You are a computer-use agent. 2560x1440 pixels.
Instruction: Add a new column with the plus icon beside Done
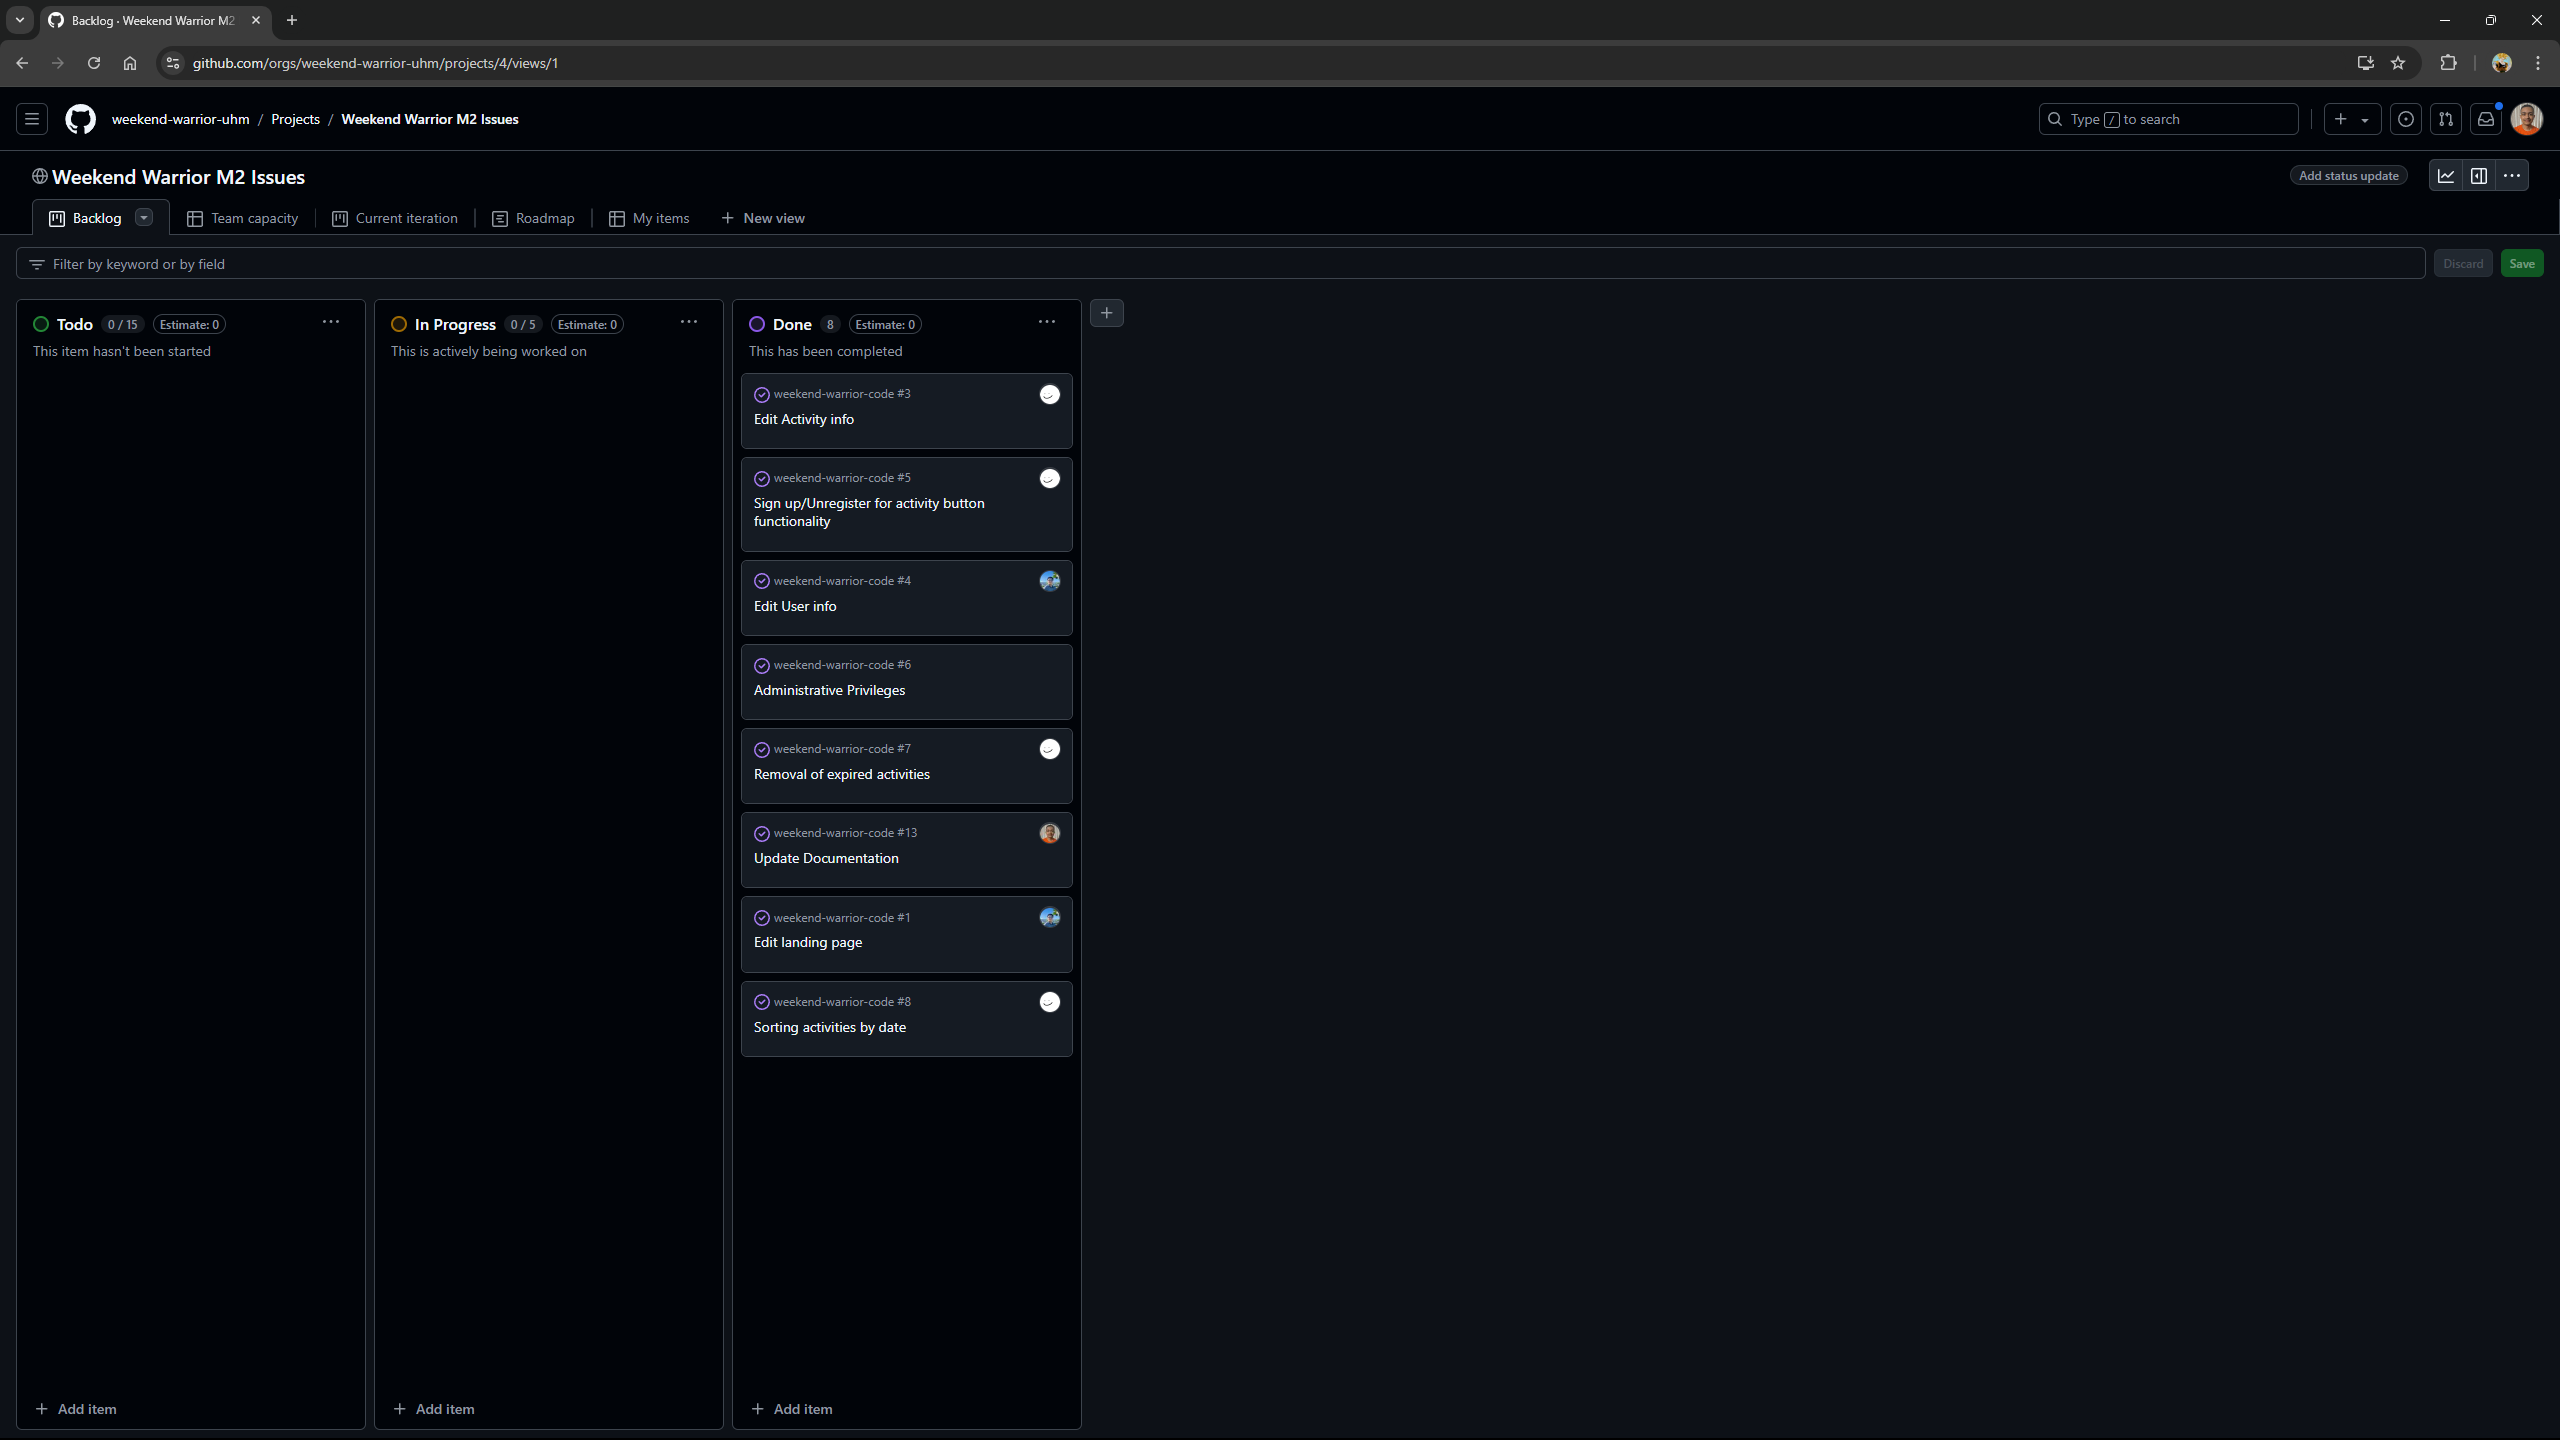[1106, 313]
